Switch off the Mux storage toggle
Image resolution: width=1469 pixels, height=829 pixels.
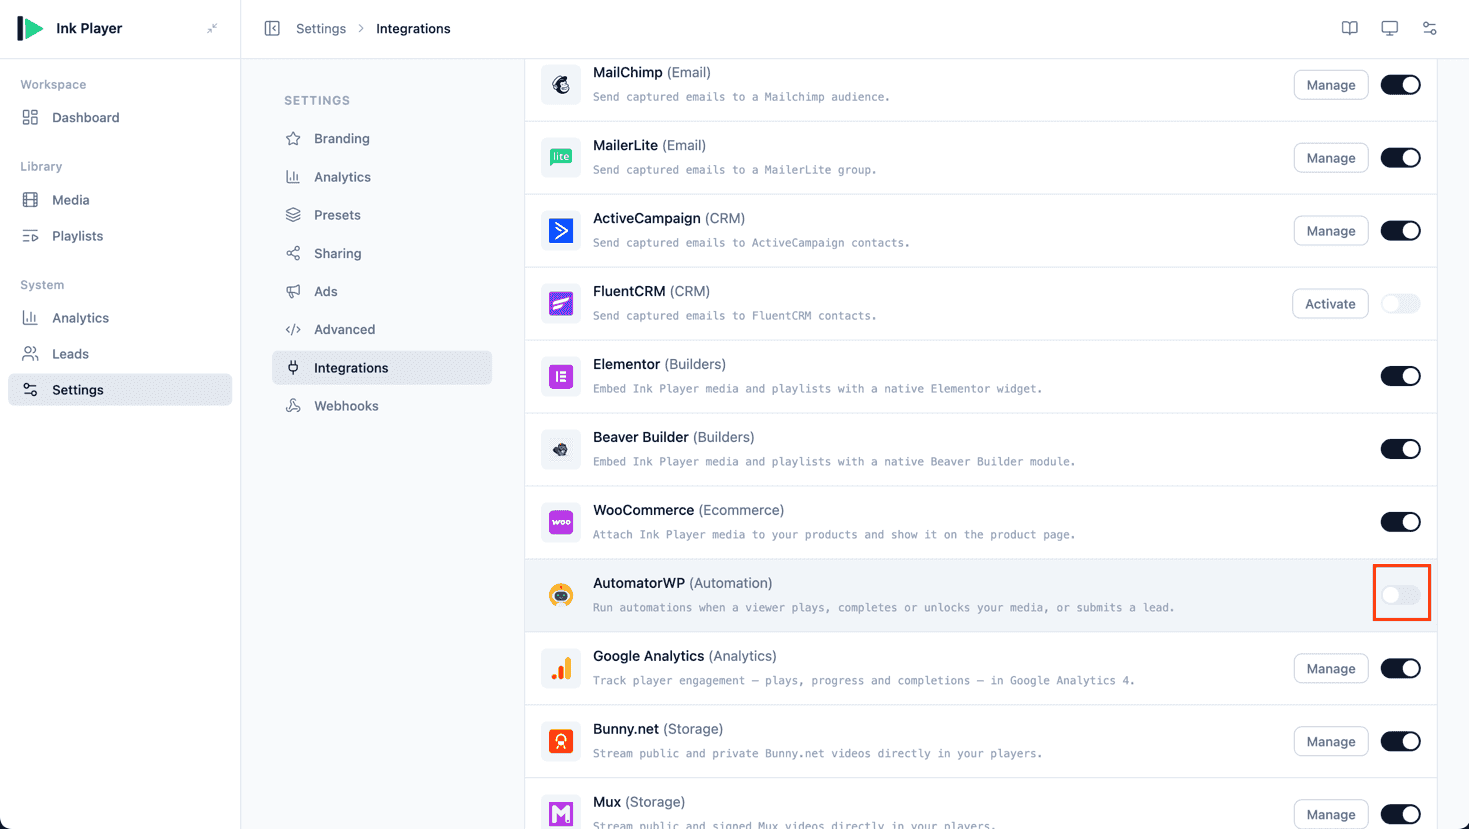click(x=1400, y=814)
